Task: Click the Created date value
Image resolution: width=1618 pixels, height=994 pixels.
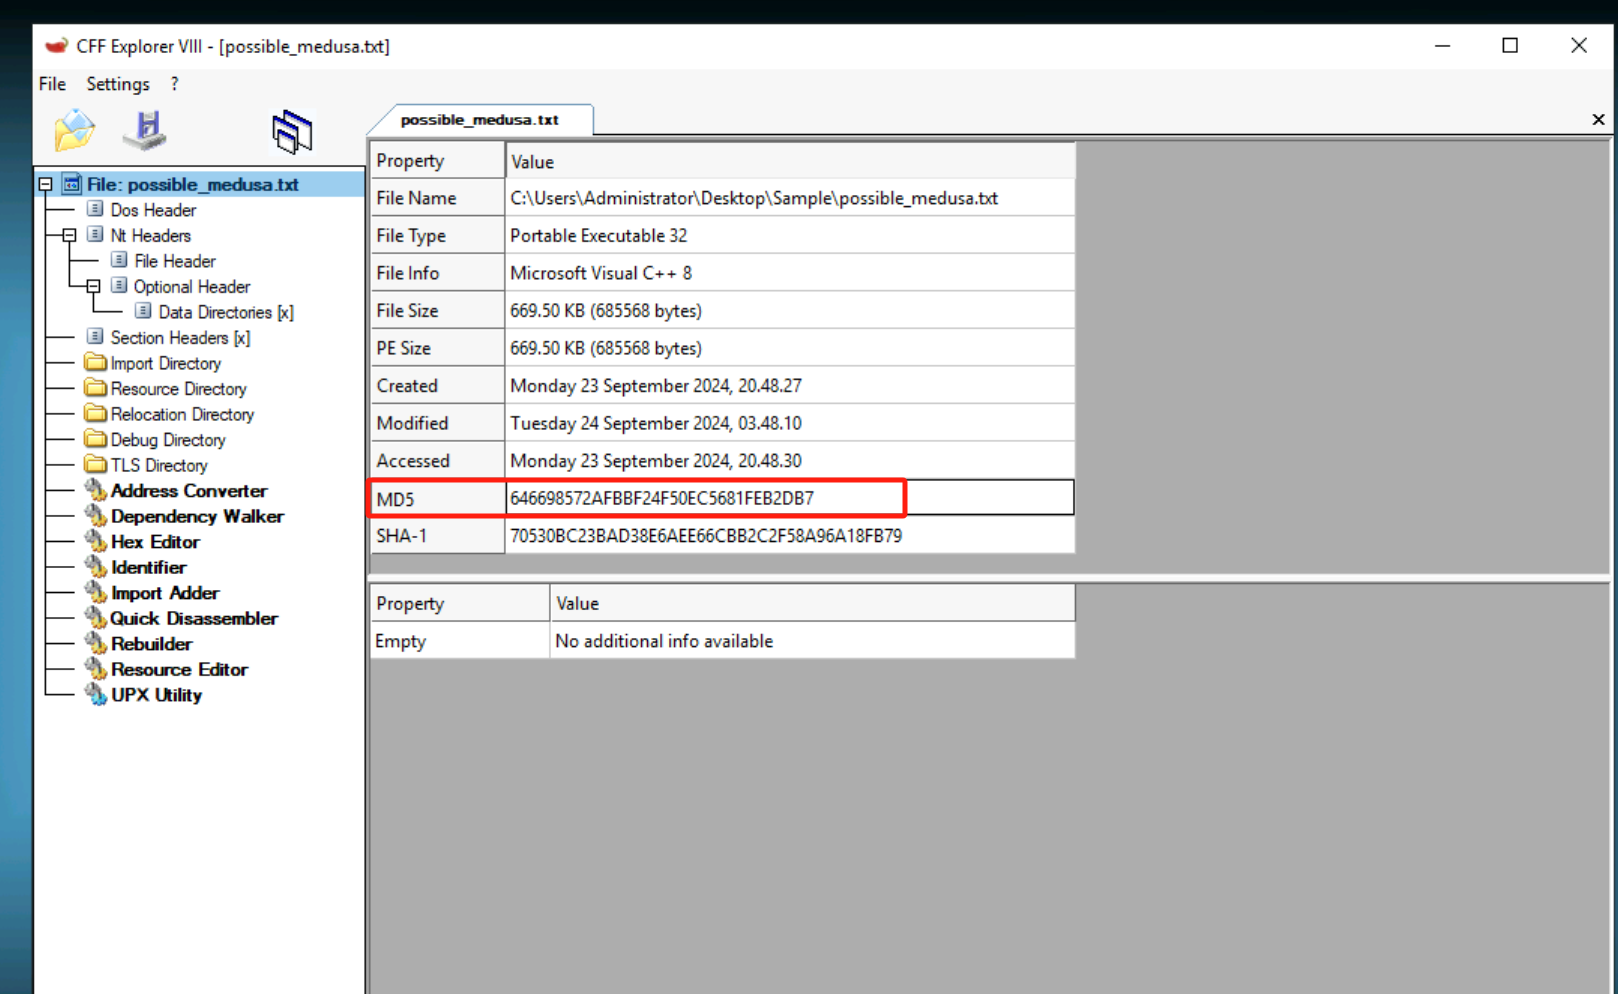Action: click(x=656, y=386)
